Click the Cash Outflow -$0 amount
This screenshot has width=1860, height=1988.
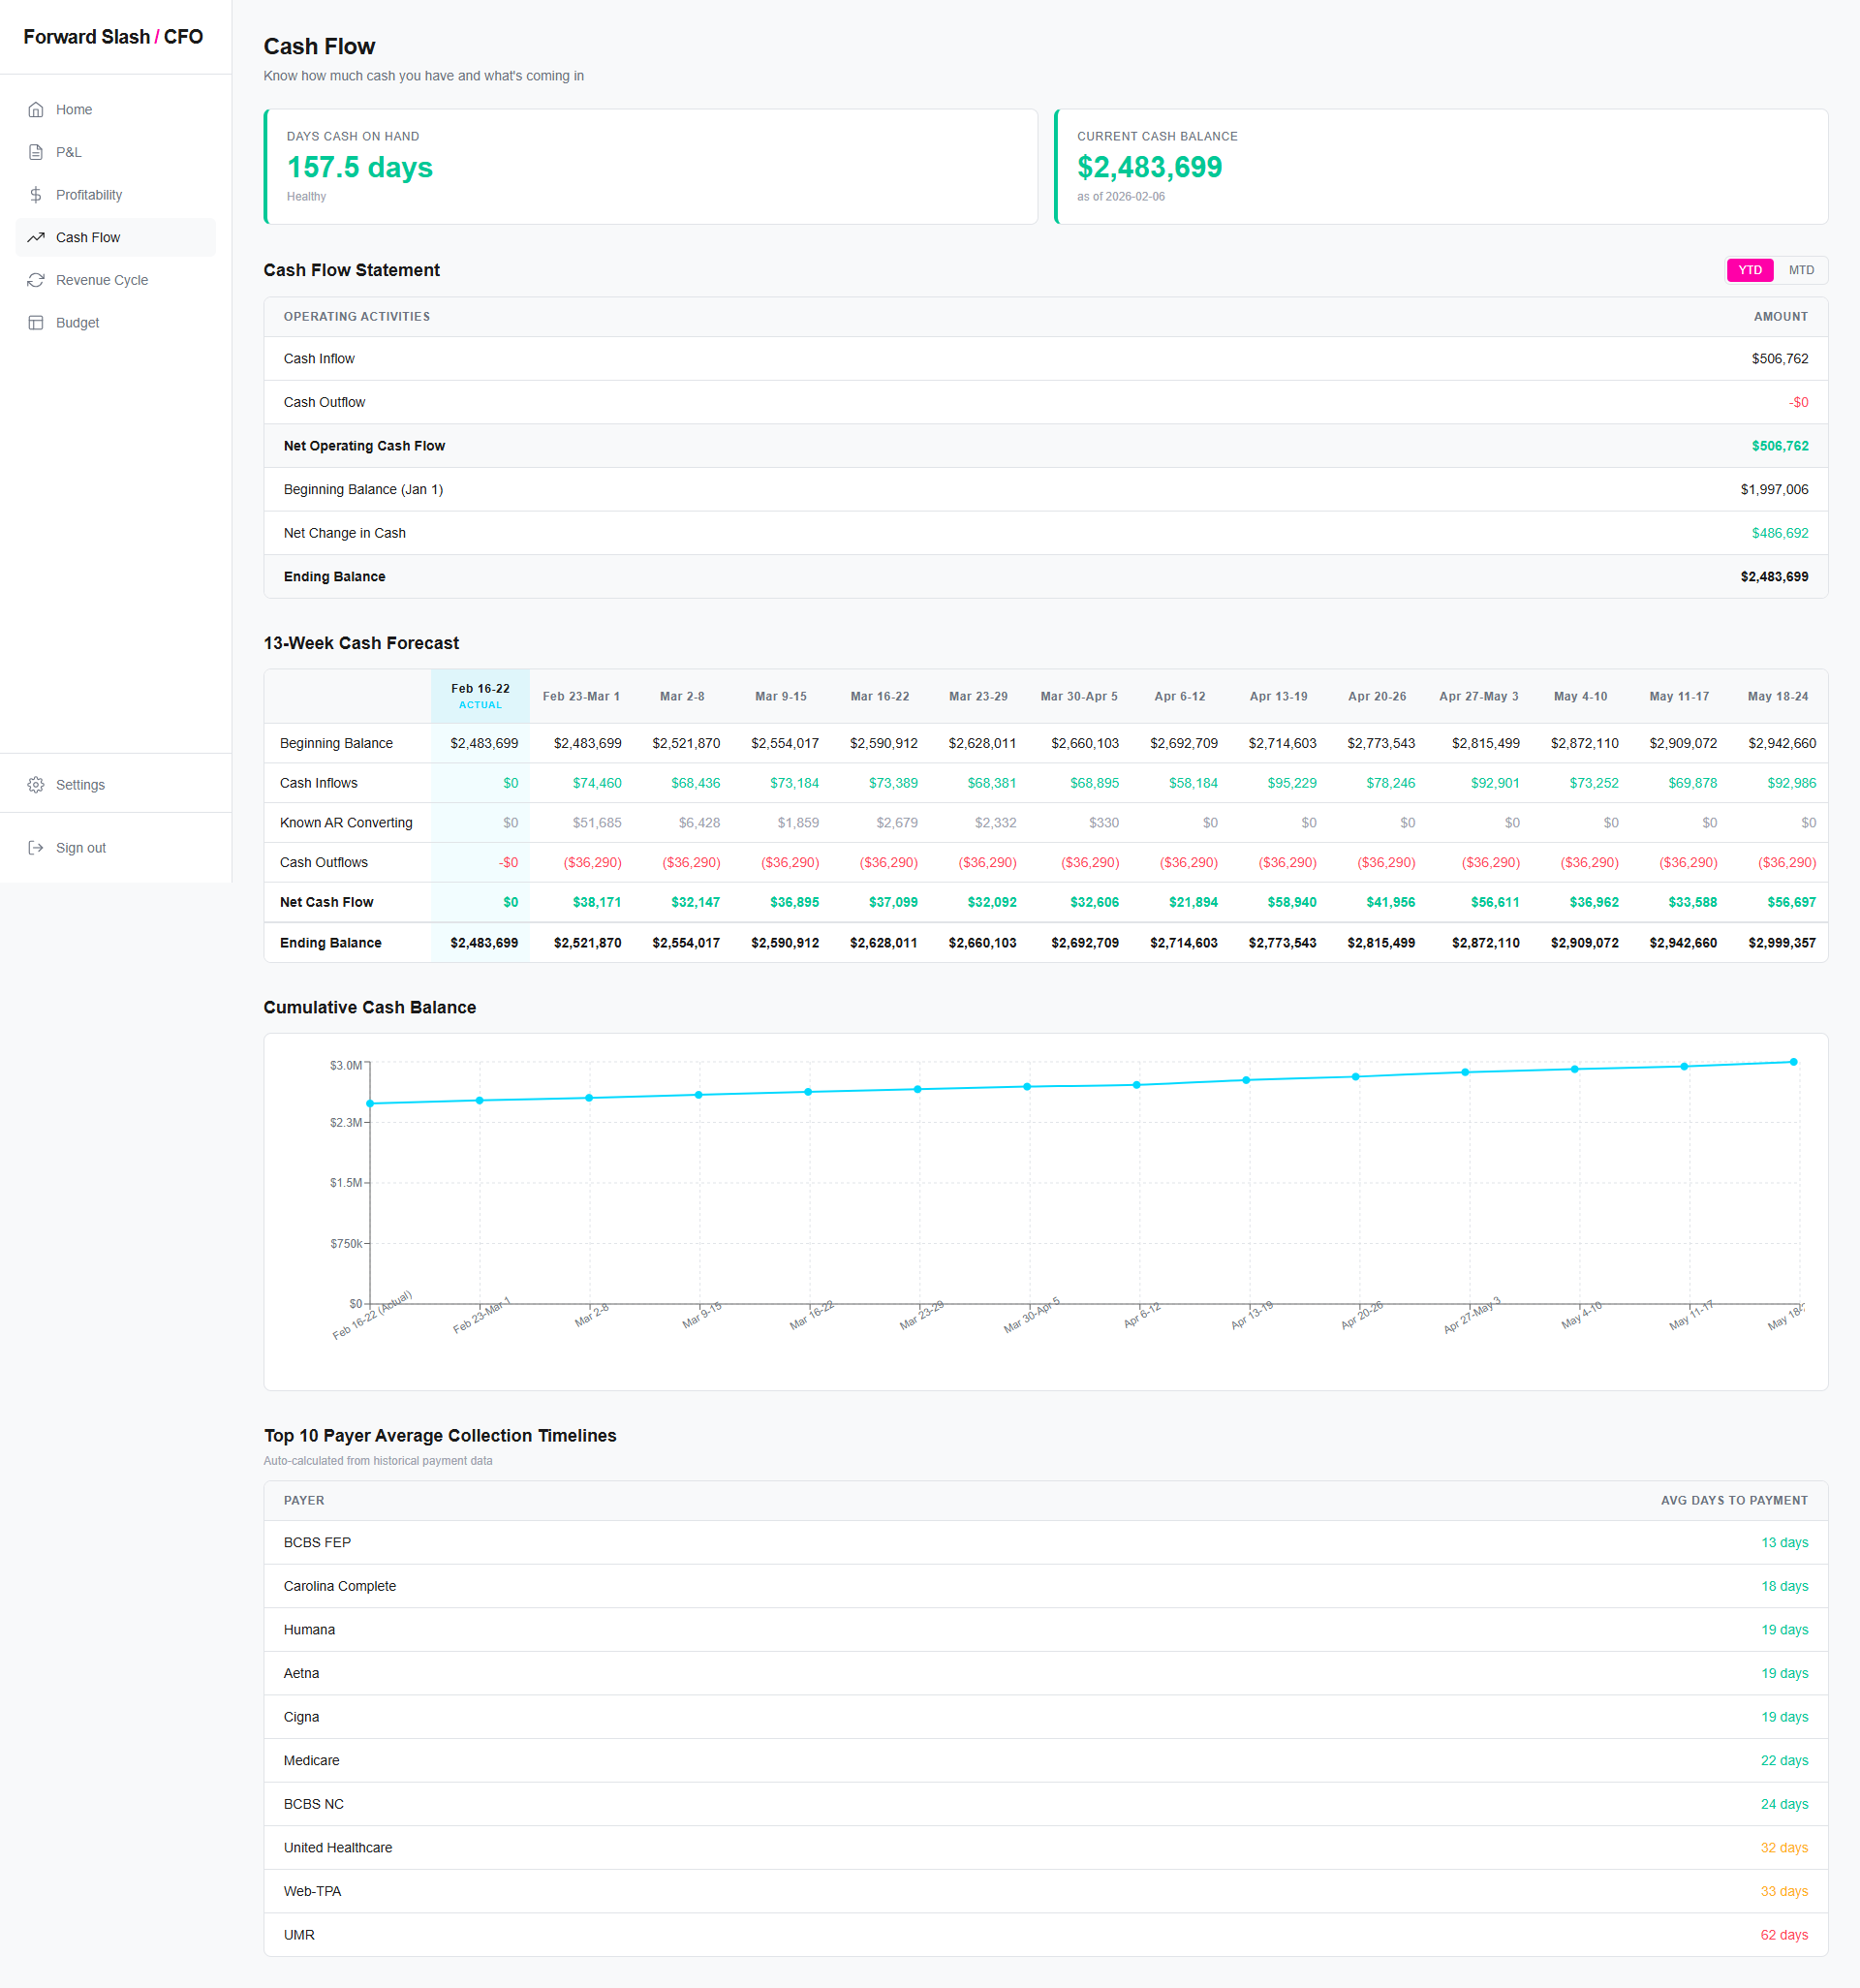(1798, 403)
